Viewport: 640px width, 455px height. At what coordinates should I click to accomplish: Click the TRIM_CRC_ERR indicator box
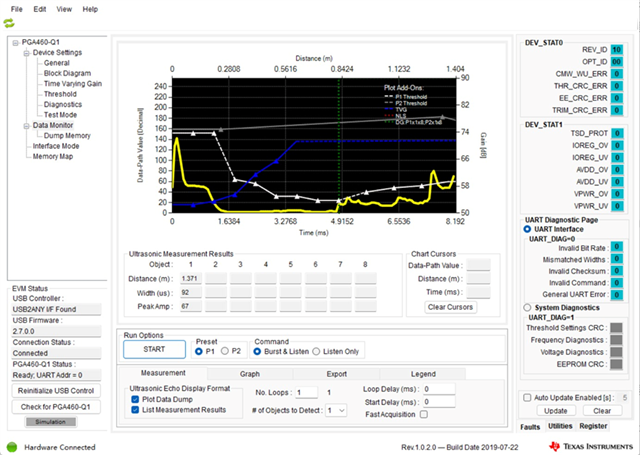pos(617,110)
